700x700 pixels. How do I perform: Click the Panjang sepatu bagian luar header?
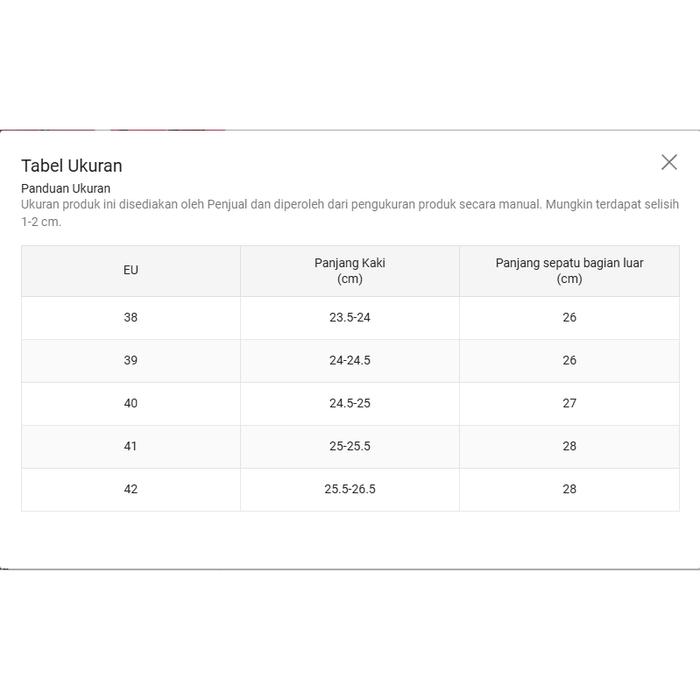click(569, 271)
